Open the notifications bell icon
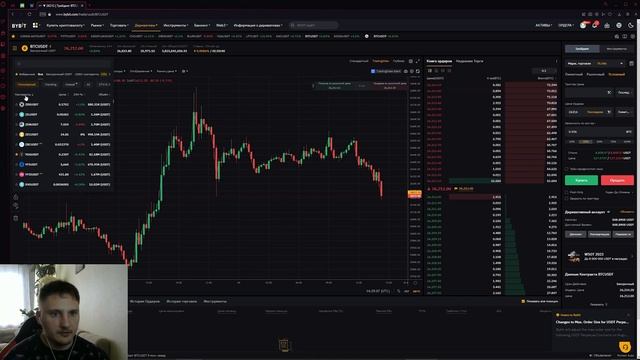The image size is (640, 360). [595, 25]
